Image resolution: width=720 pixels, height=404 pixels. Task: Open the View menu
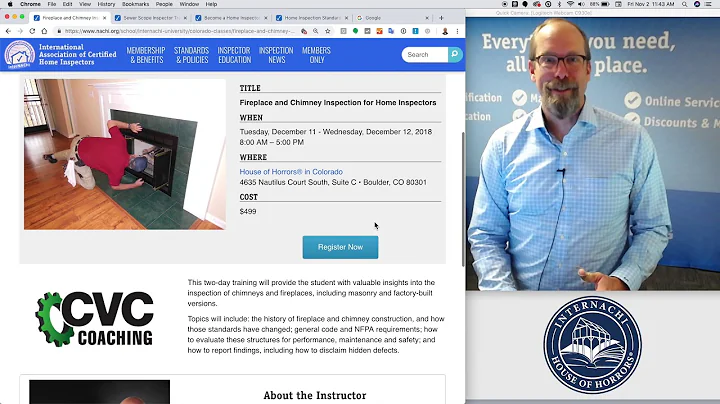click(85, 4)
